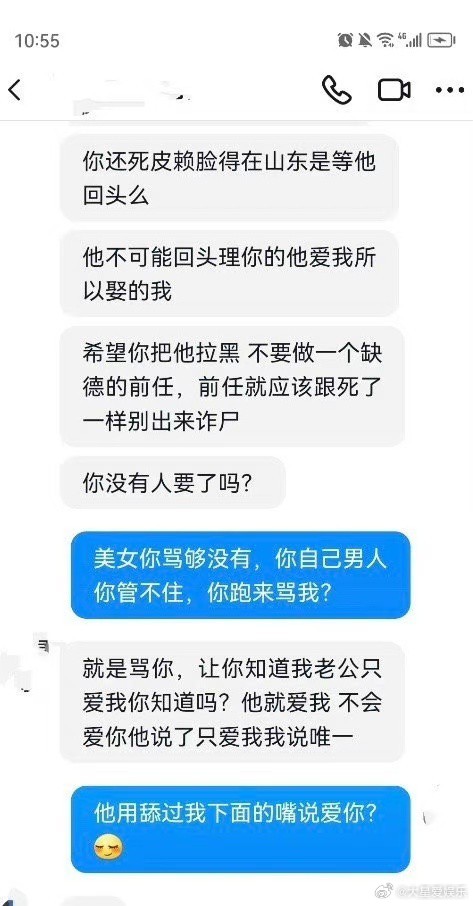The width and height of the screenshot is (473, 906).
Task: Tap the 4G signal strength indicator
Action: 410,39
